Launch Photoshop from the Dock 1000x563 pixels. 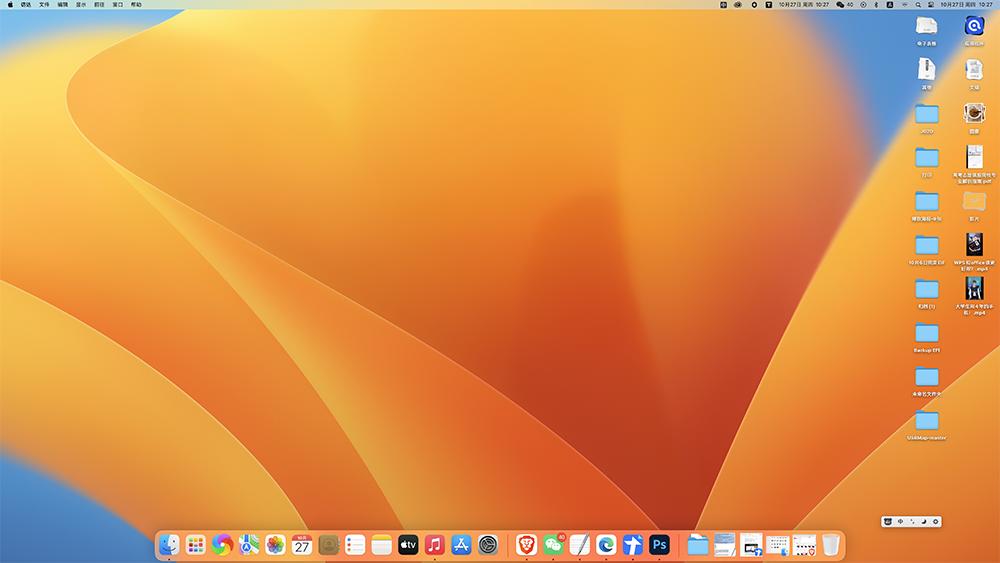[x=659, y=545]
